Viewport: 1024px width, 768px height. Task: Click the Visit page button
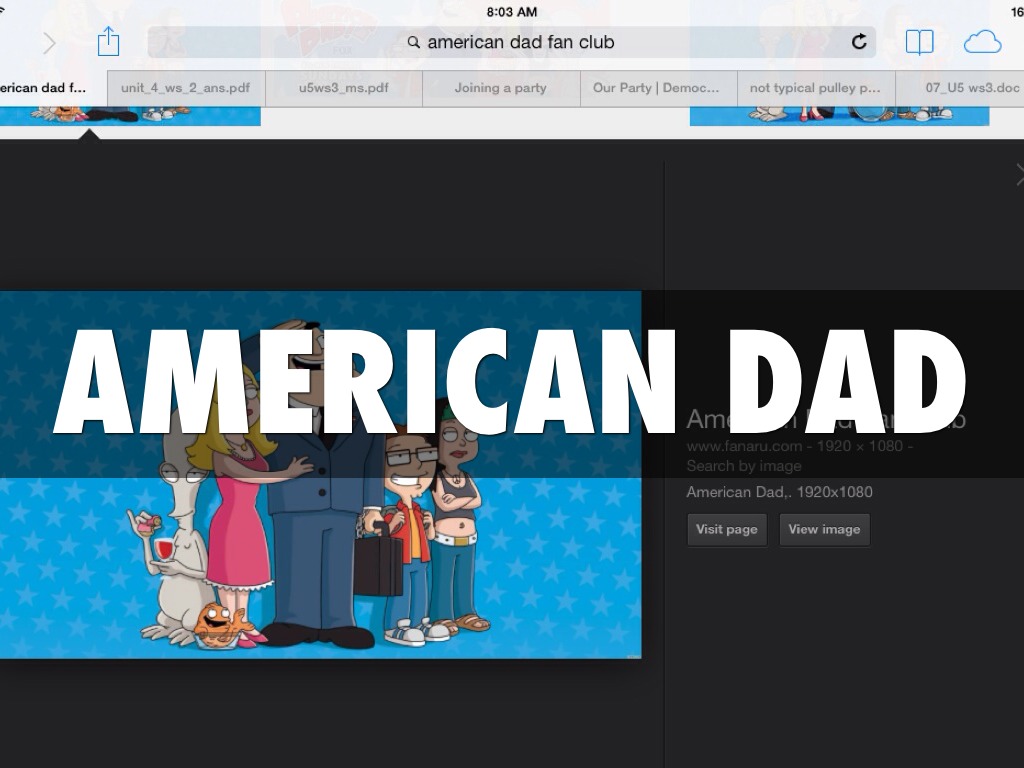[x=726, y=529]
